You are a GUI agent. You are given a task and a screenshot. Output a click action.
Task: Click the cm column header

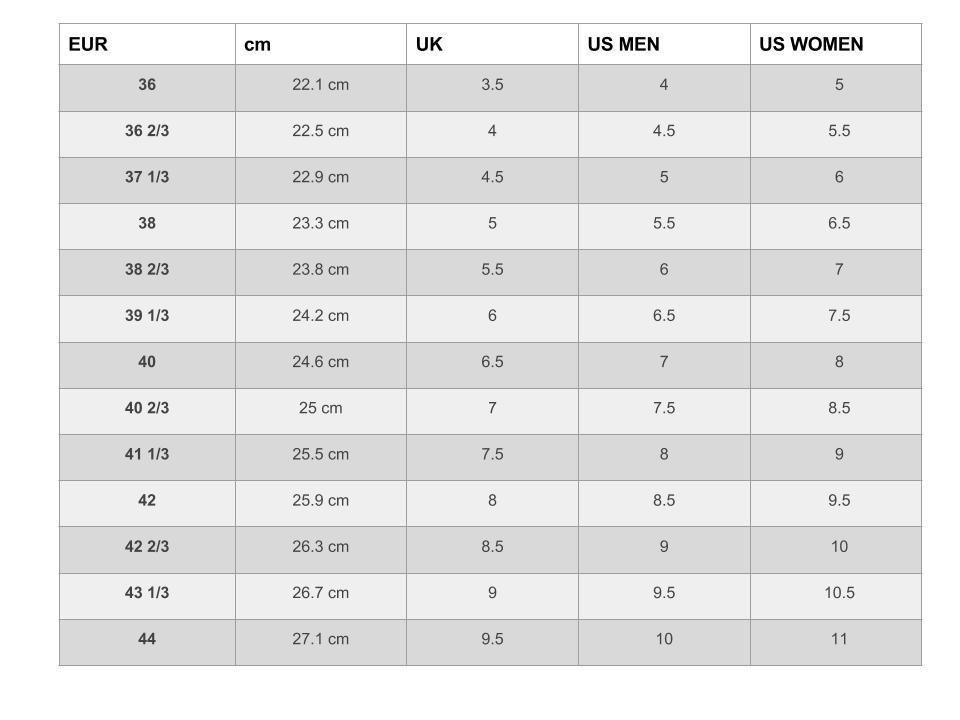321,44
